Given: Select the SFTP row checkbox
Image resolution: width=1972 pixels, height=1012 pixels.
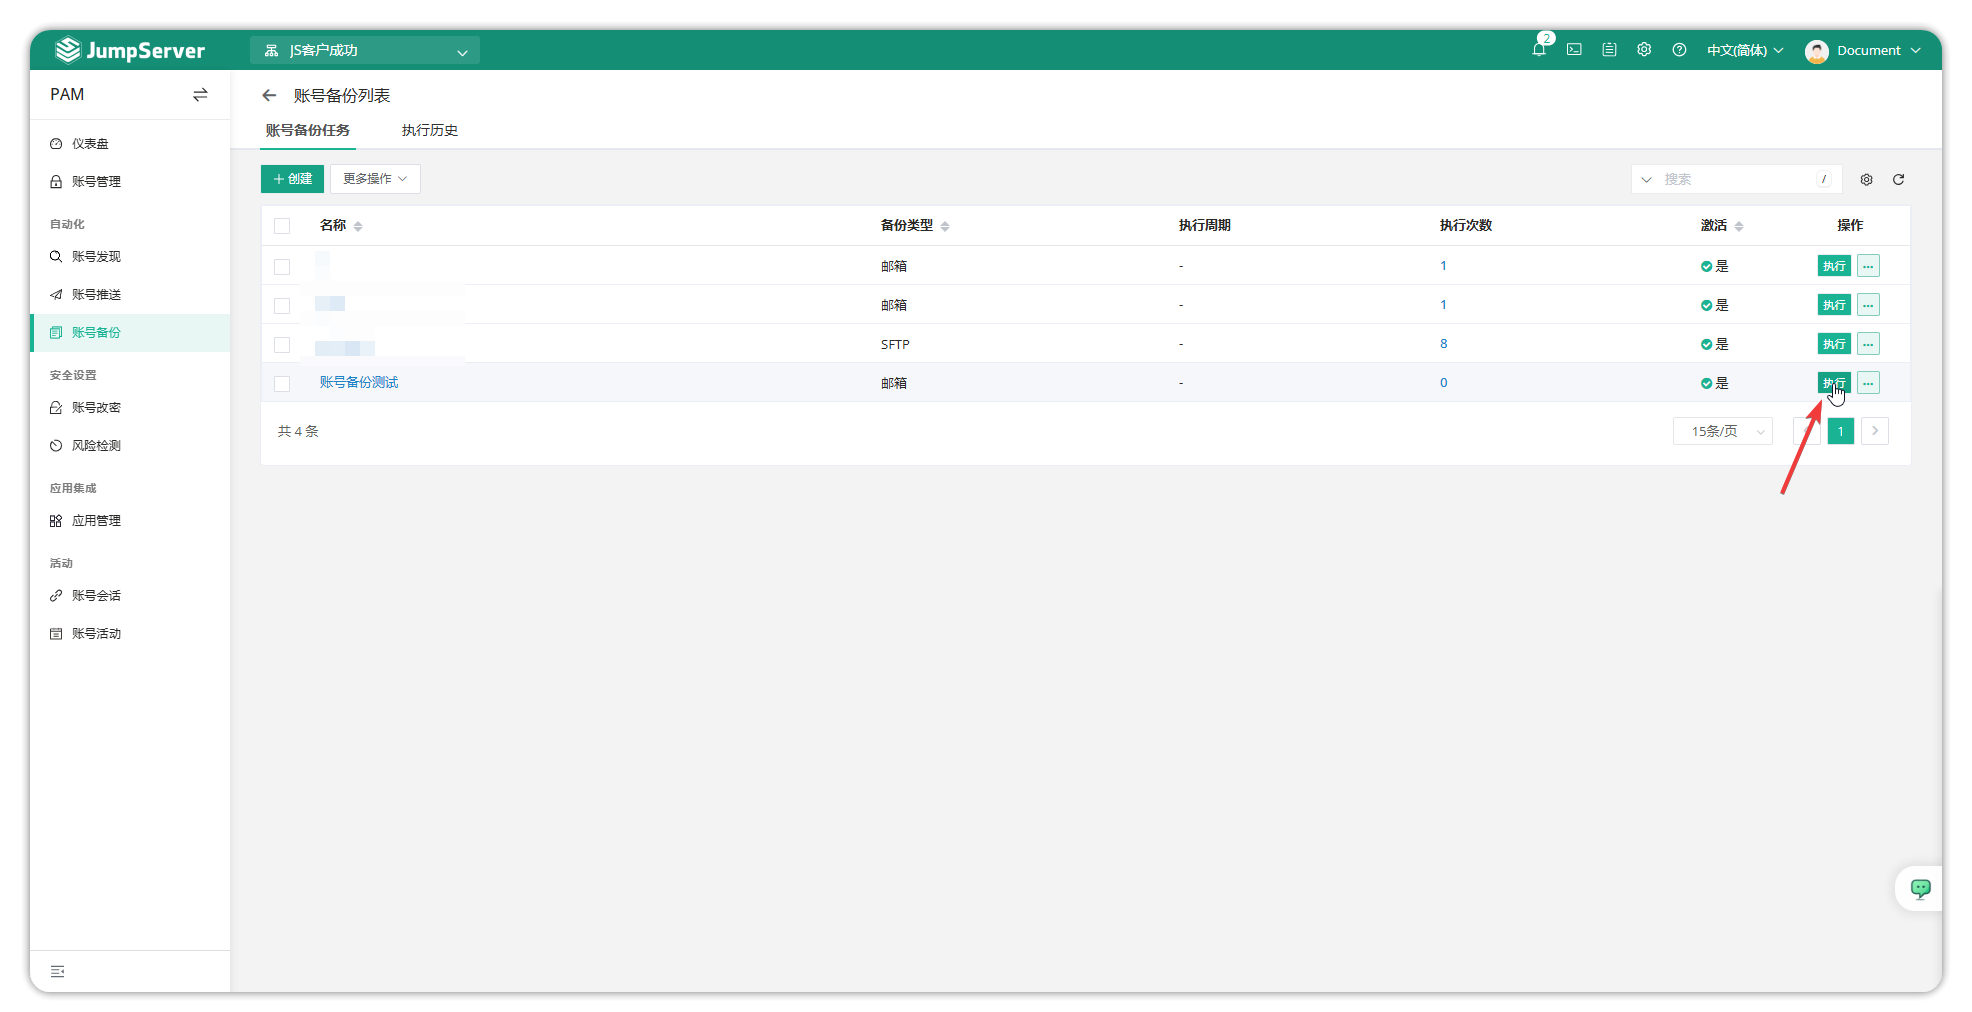Looking at the screenshot, I should 282,345.
